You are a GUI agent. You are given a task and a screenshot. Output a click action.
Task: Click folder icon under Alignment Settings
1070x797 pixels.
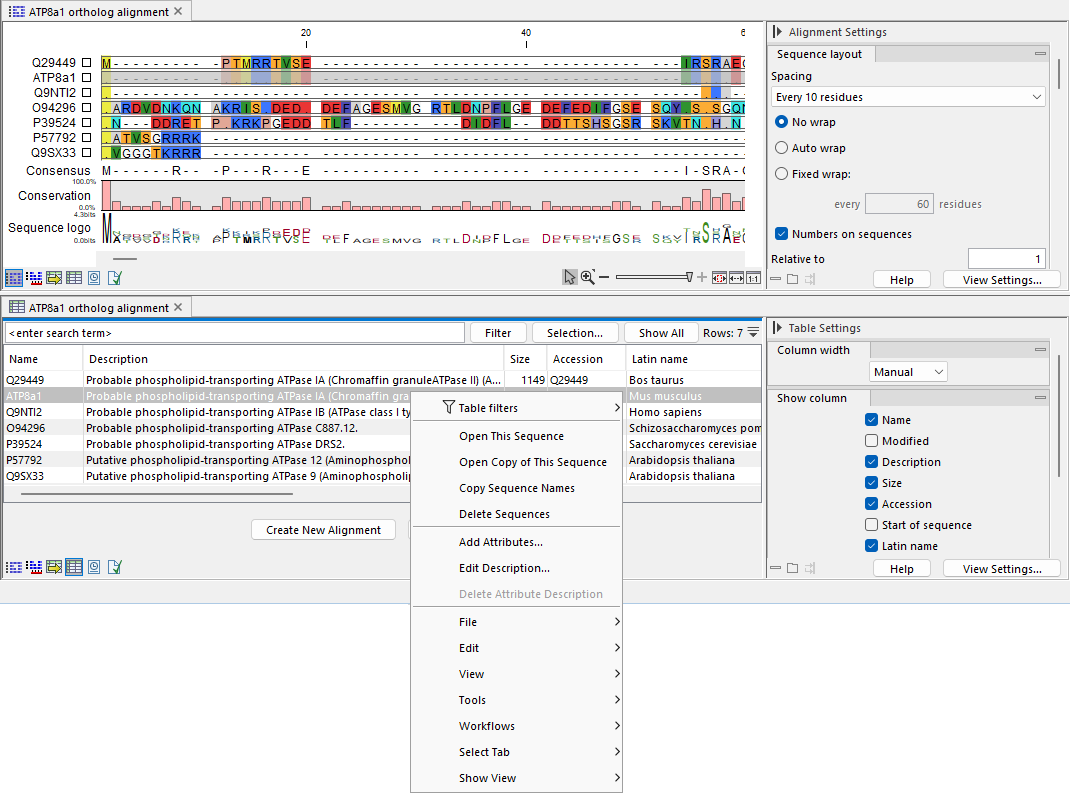792,279
